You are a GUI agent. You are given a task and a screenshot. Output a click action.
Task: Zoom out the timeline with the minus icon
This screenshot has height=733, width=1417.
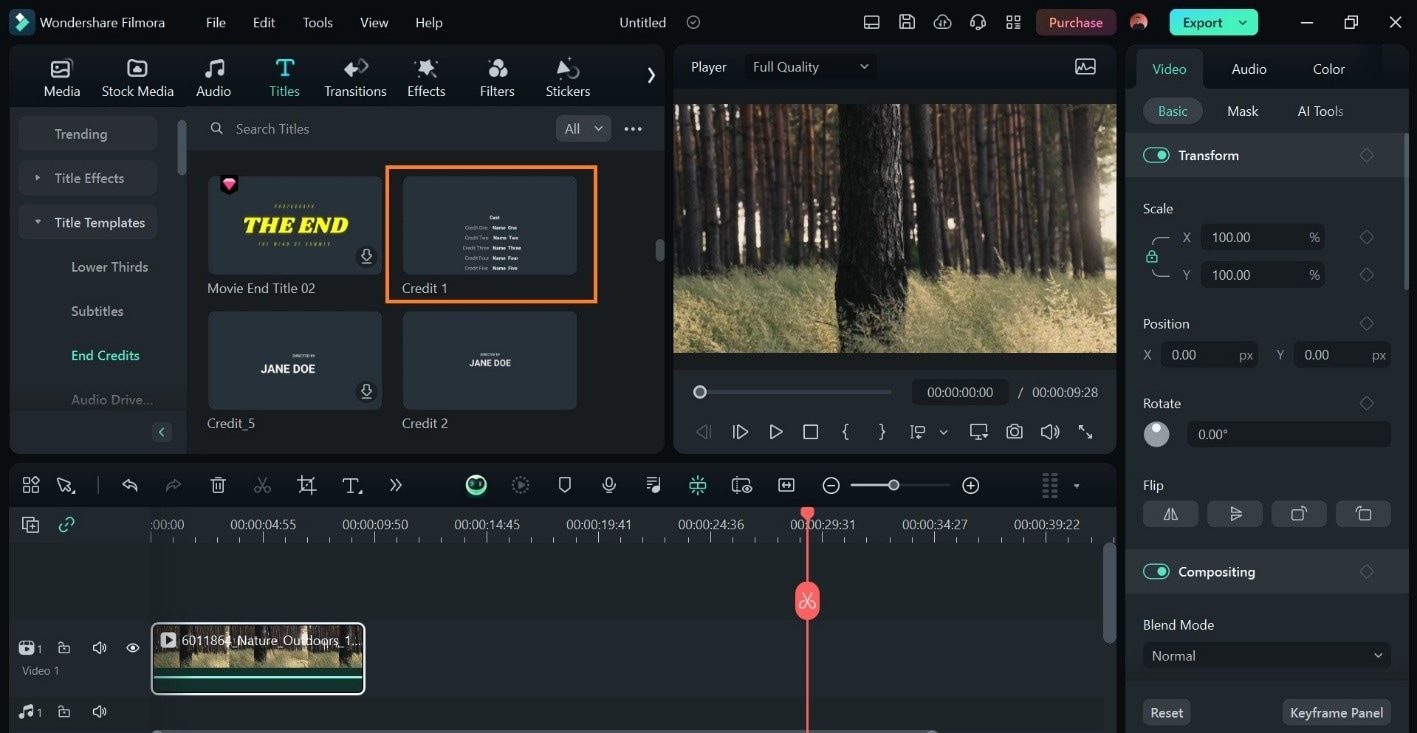pos(831,485)
